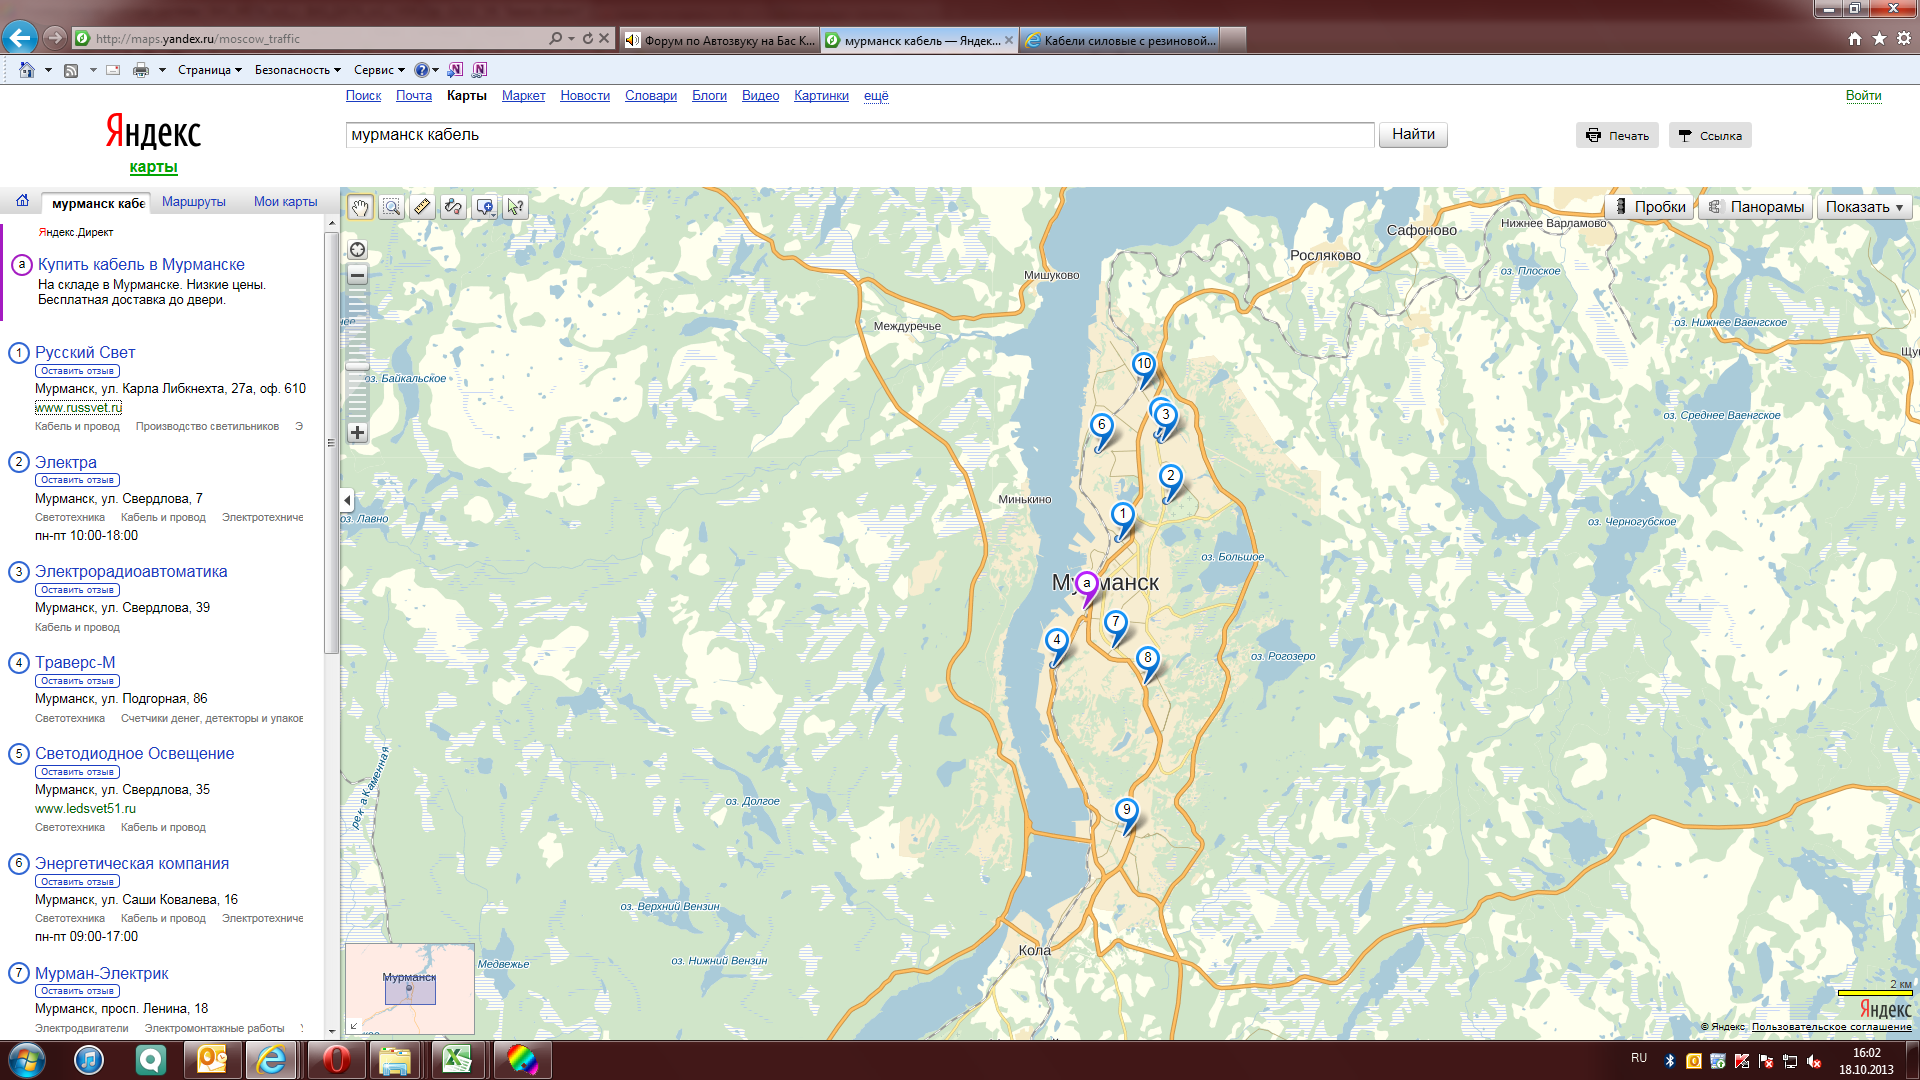Expand the print options dropdown arrow
This screenshot has width=1920, height=1080.
tap(162, 70)
